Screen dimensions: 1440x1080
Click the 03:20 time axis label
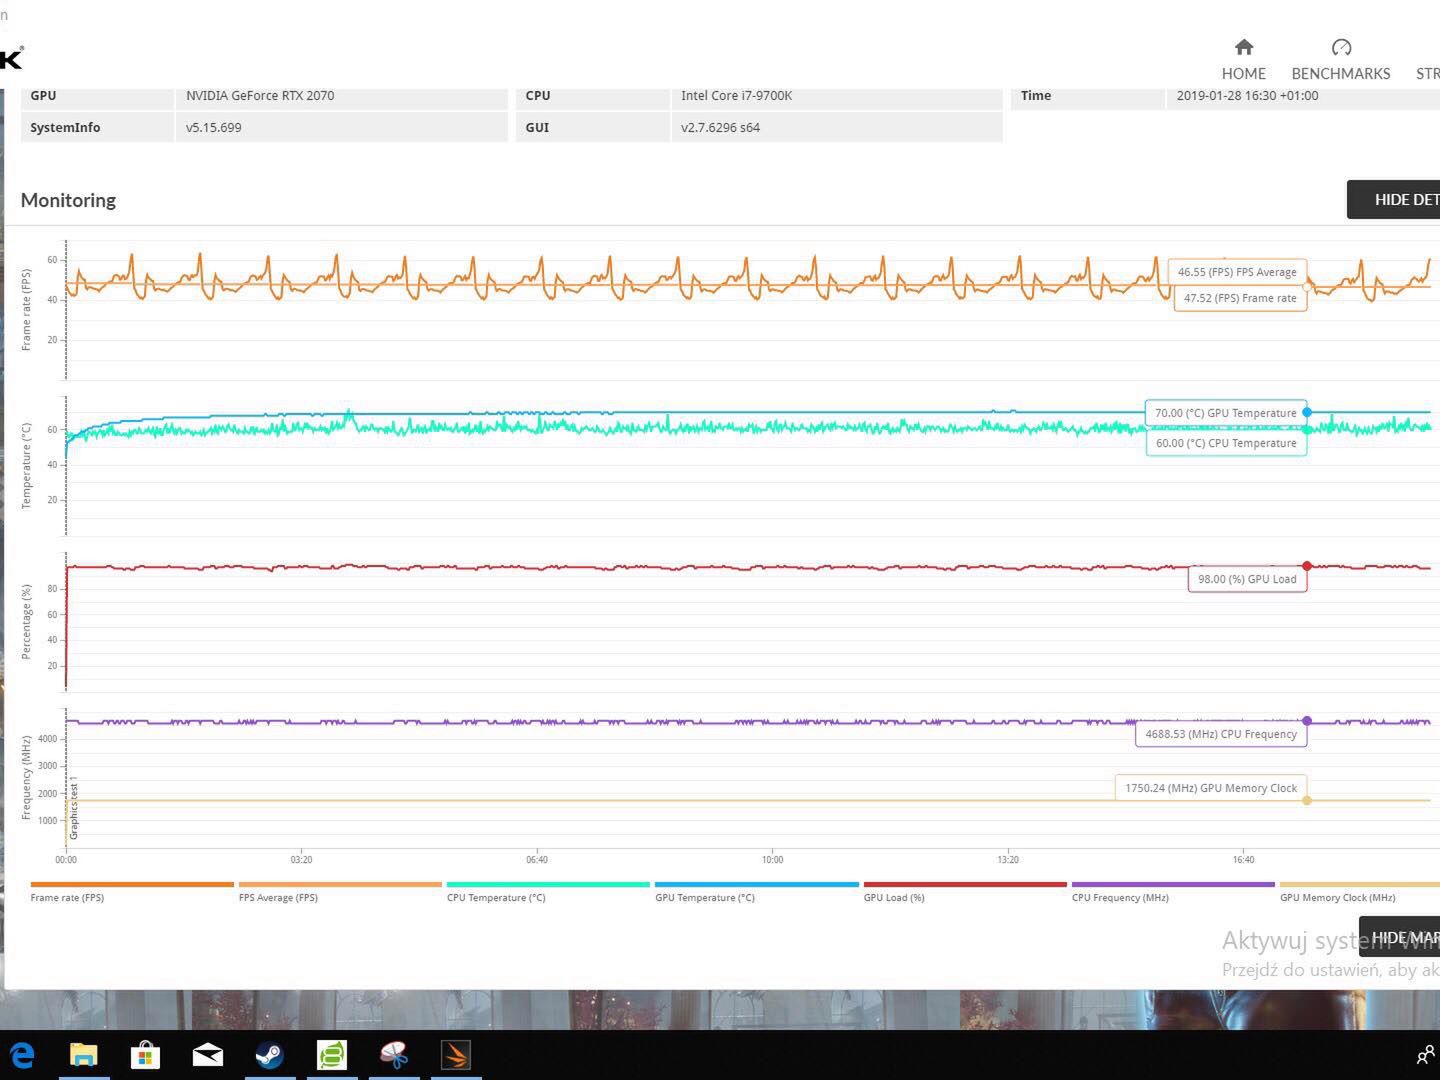pos(301,860)
